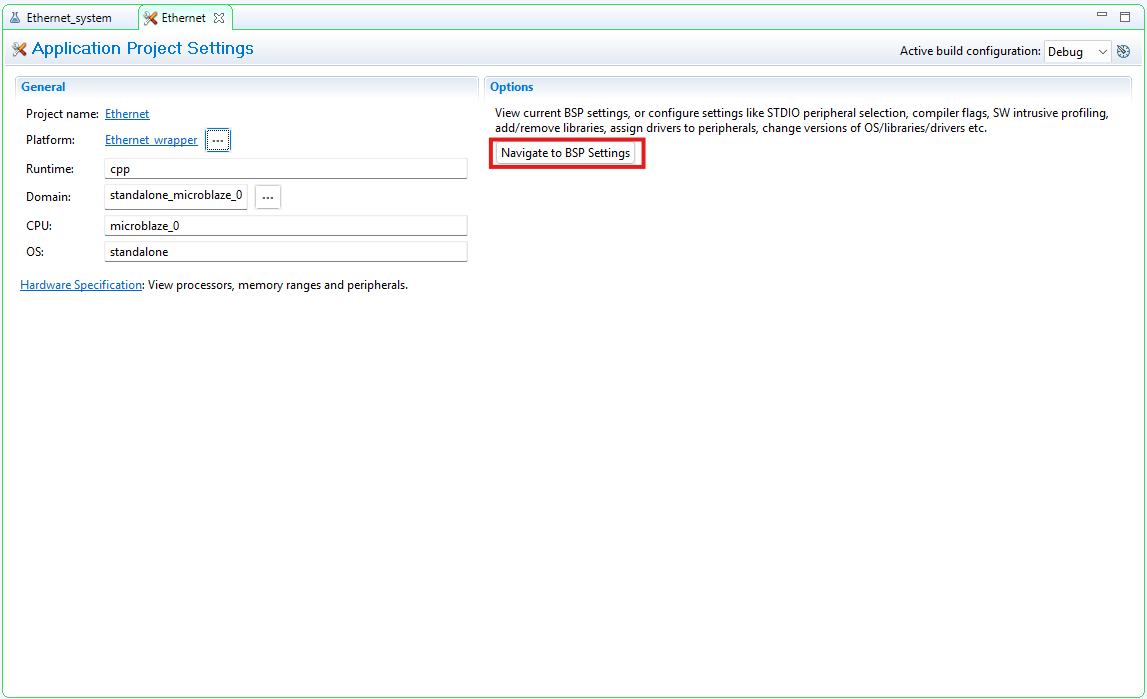Click the tools icon on Ethernet tab

coord(151,18)
